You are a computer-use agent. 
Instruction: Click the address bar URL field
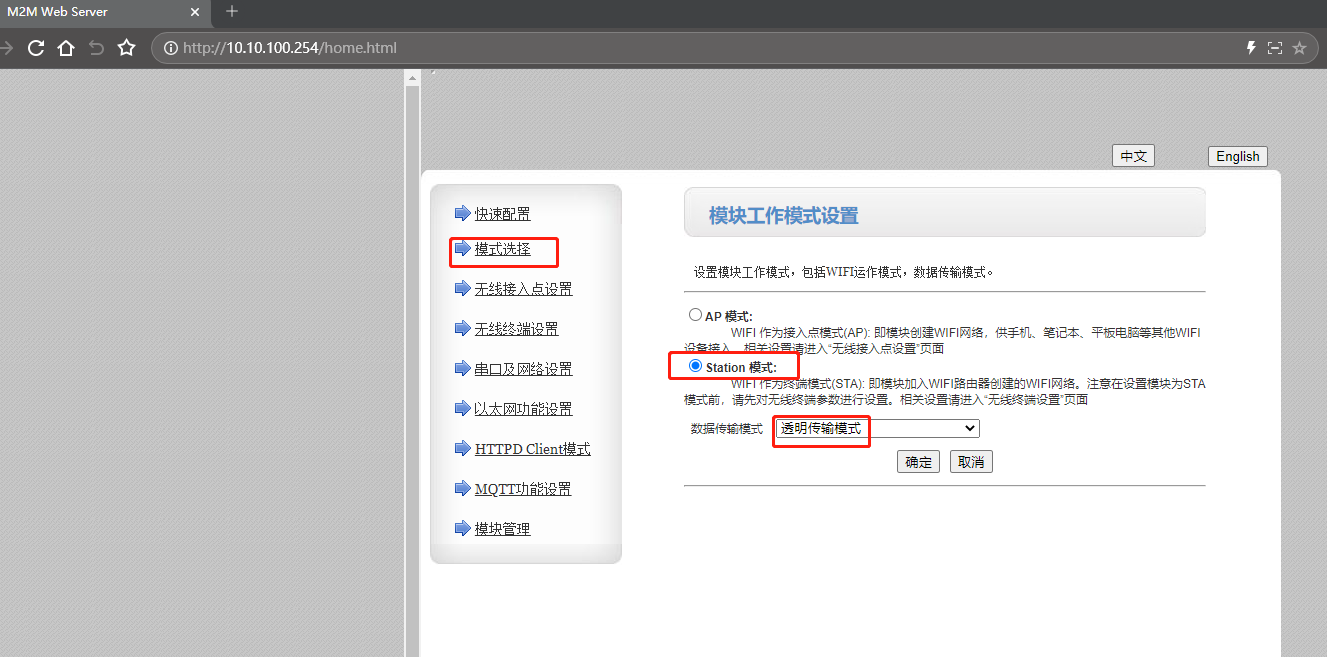coord(700,48)
